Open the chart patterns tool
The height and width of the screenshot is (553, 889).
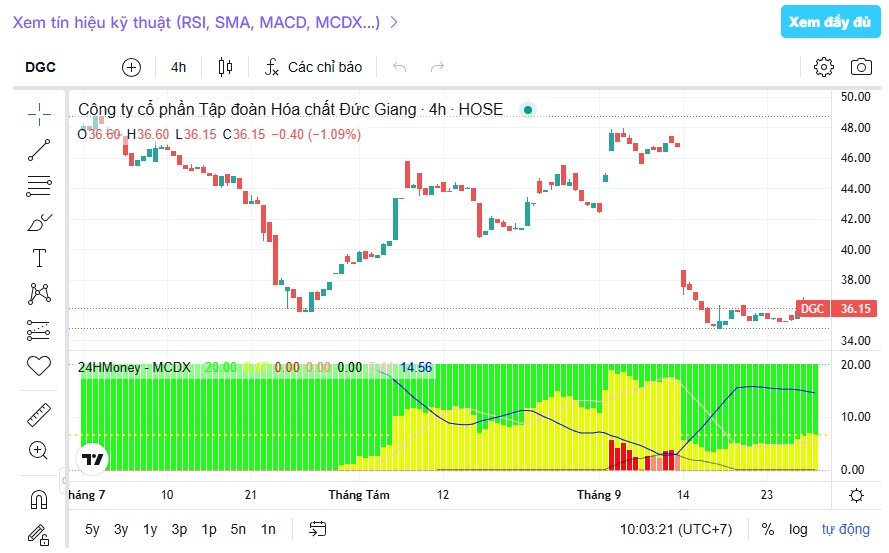[39, 294]
